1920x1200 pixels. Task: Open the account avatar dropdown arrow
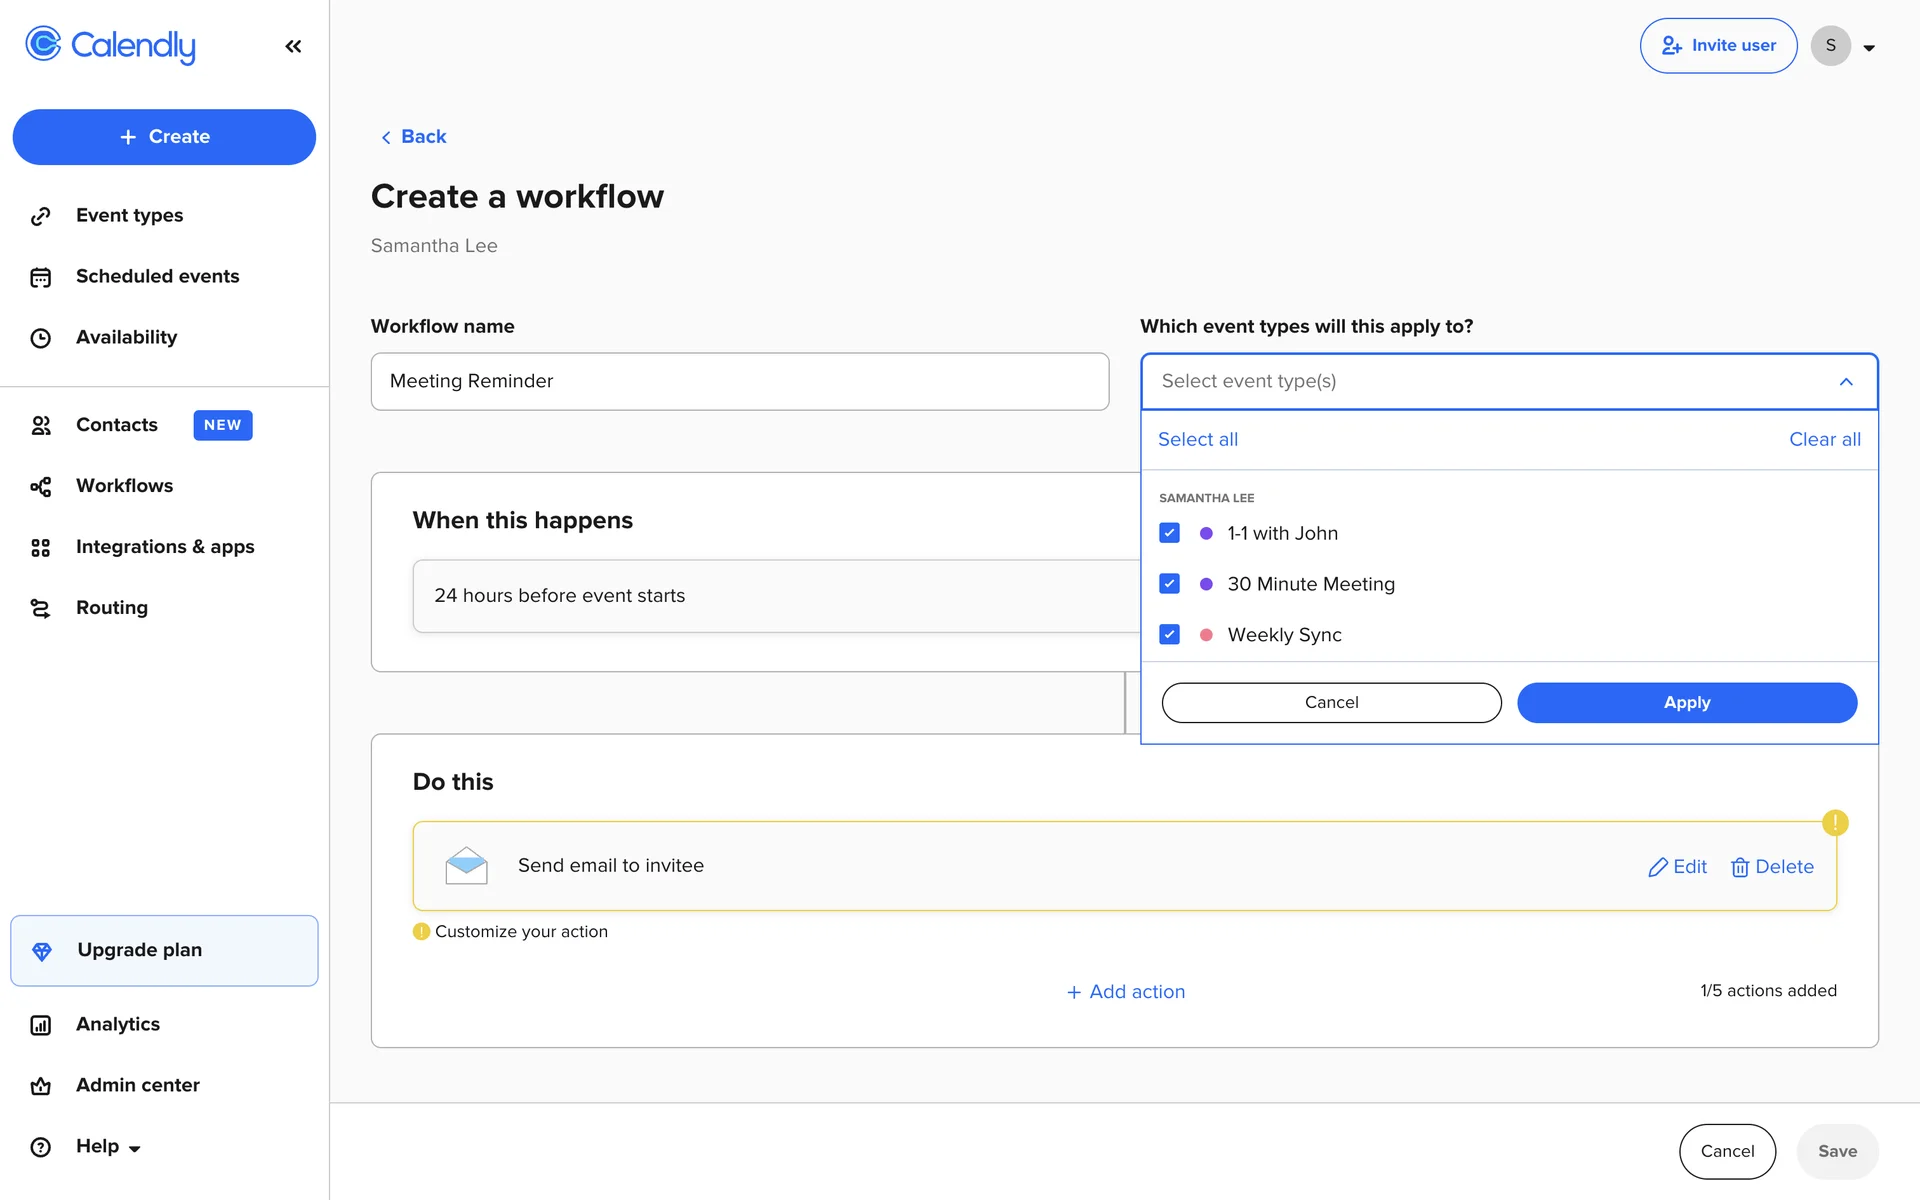click(x=1868, y=47)
